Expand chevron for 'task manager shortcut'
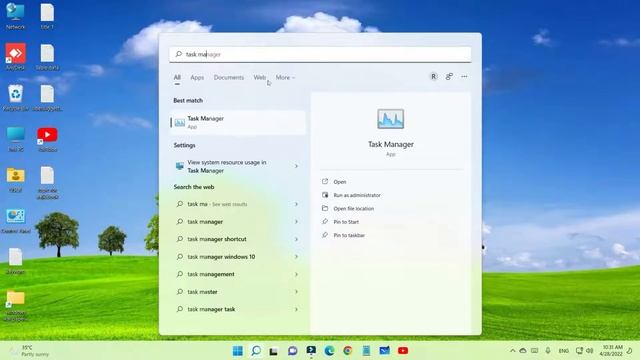Viewport: 640px width, 360px height. [296, 239]
